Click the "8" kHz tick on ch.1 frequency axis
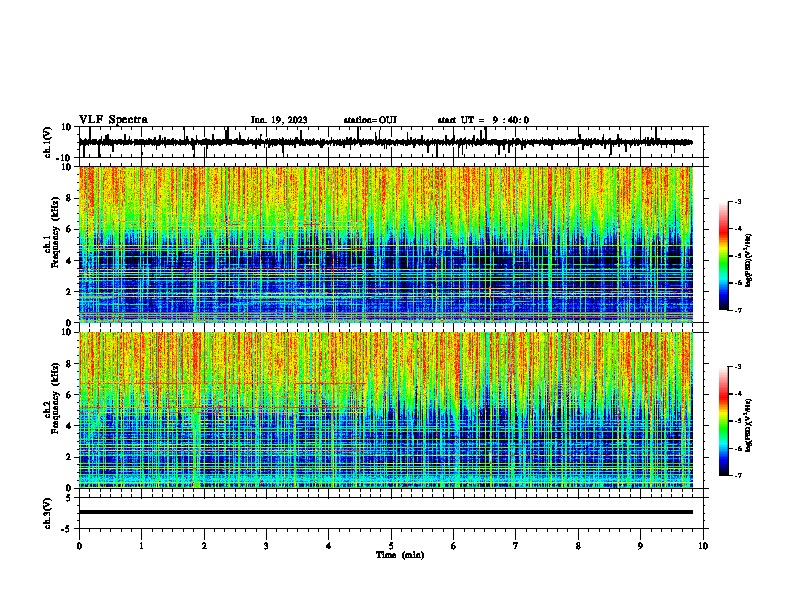This screenshot has height=612, width=792. click(x=69, y=198)
